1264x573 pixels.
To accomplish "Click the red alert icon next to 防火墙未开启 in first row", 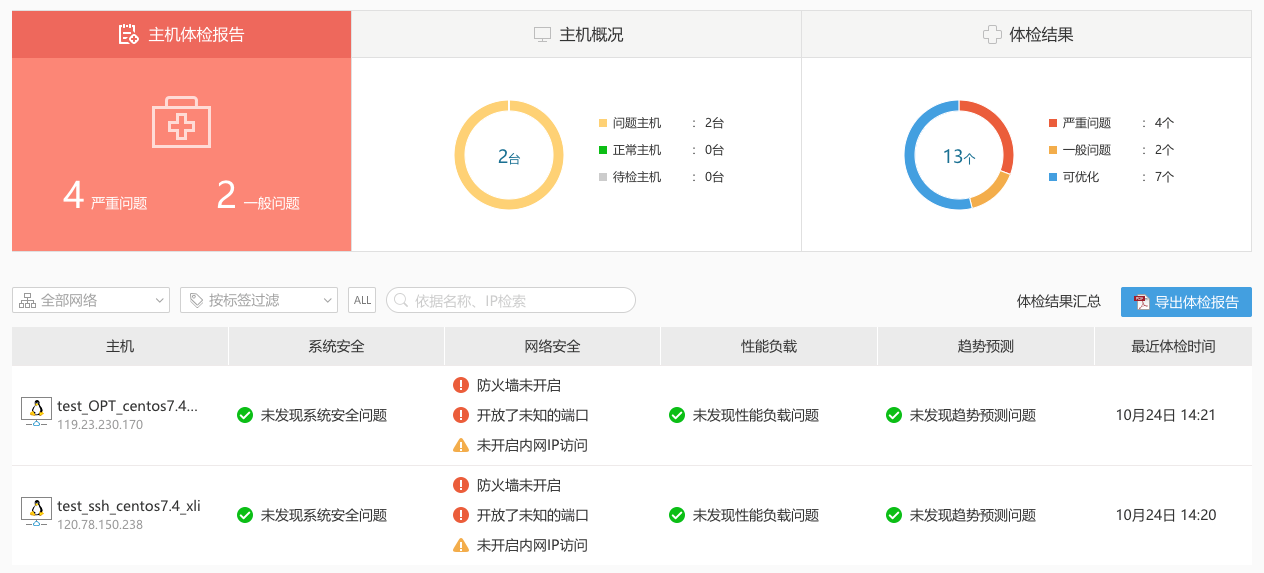I will click(x=461, y=385).
